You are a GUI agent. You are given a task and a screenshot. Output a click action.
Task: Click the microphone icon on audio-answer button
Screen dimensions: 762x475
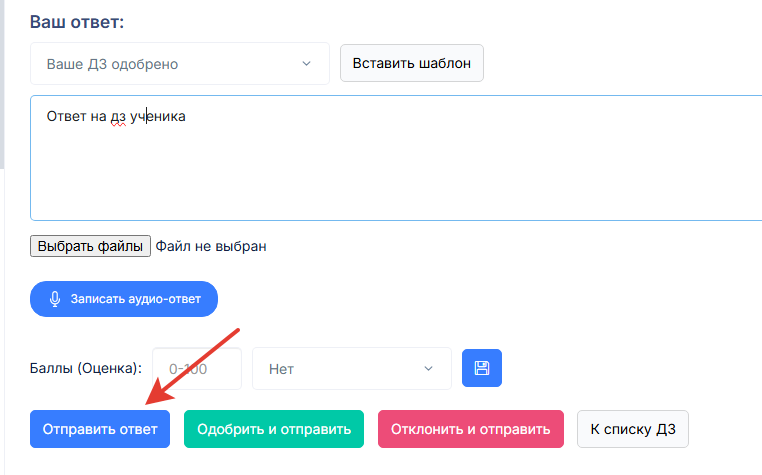55,299
